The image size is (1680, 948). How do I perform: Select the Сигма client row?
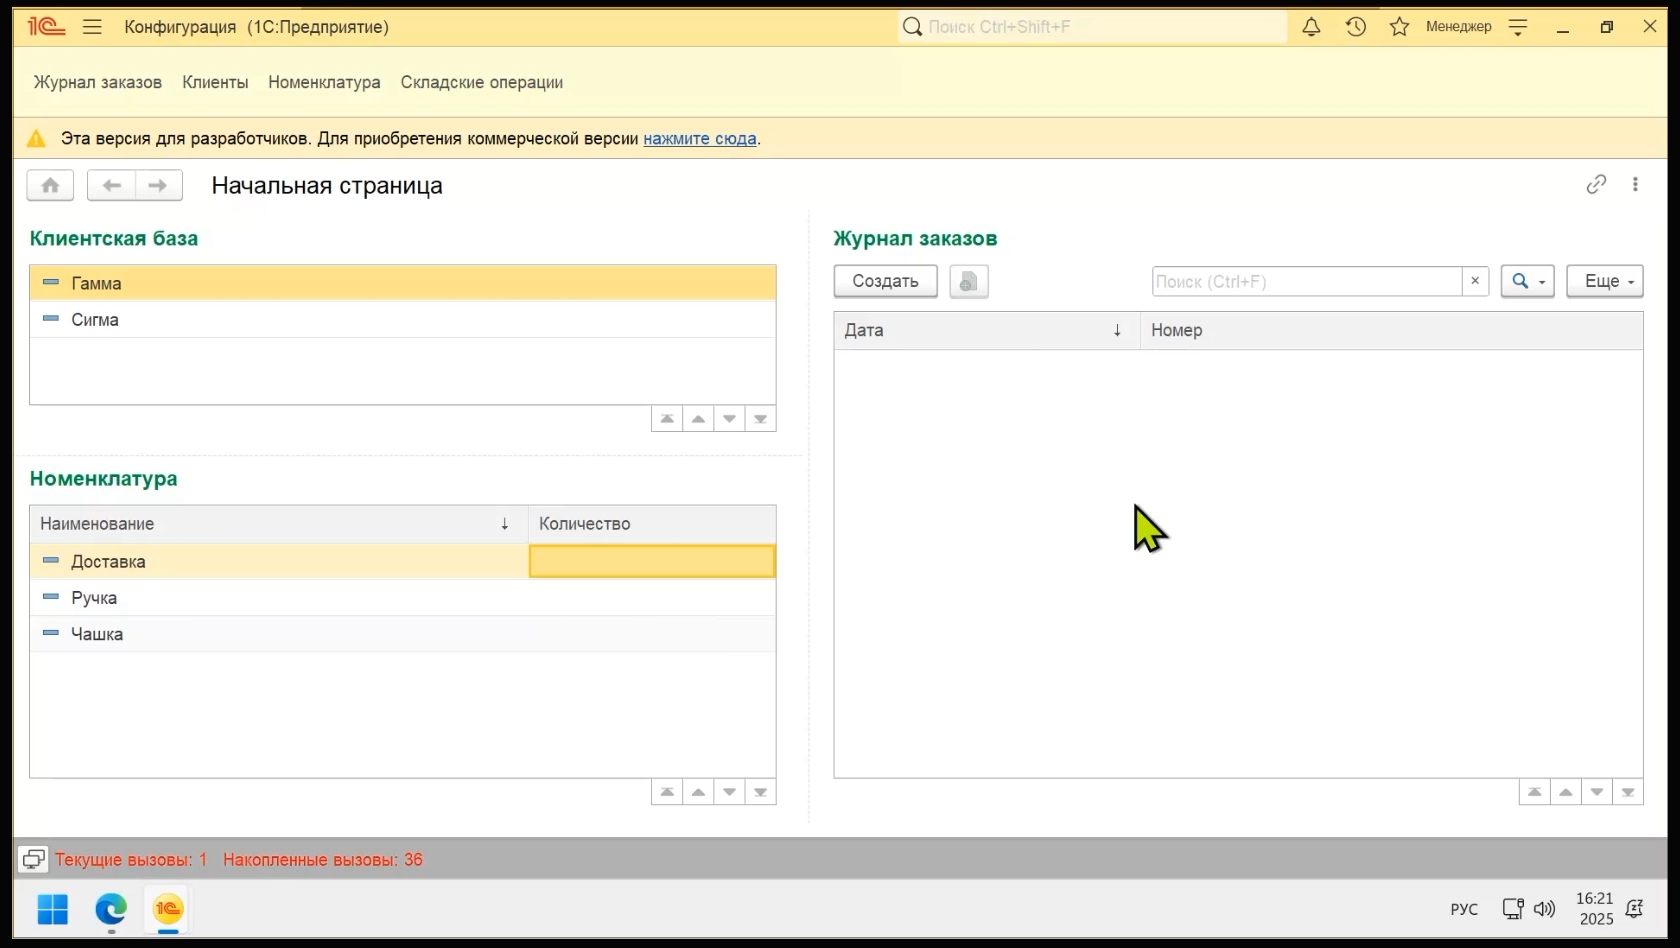click(x=95, y=320)
